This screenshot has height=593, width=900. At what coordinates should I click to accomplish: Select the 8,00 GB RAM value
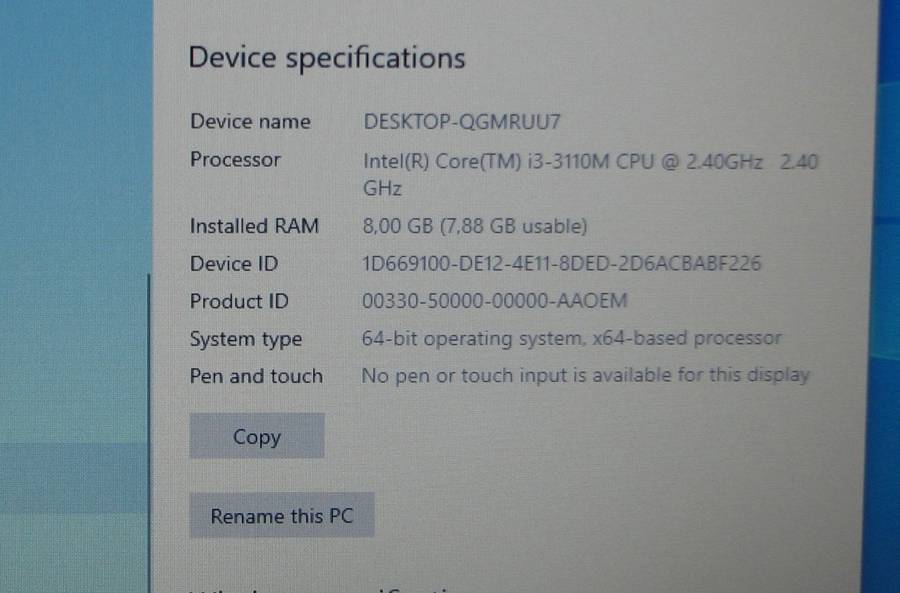[x=475, y=226]
